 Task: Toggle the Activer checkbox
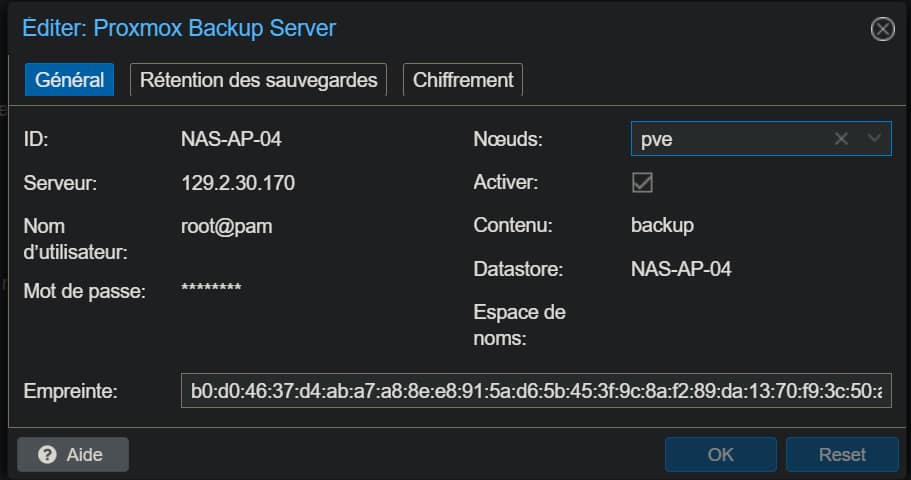[643, 183]
